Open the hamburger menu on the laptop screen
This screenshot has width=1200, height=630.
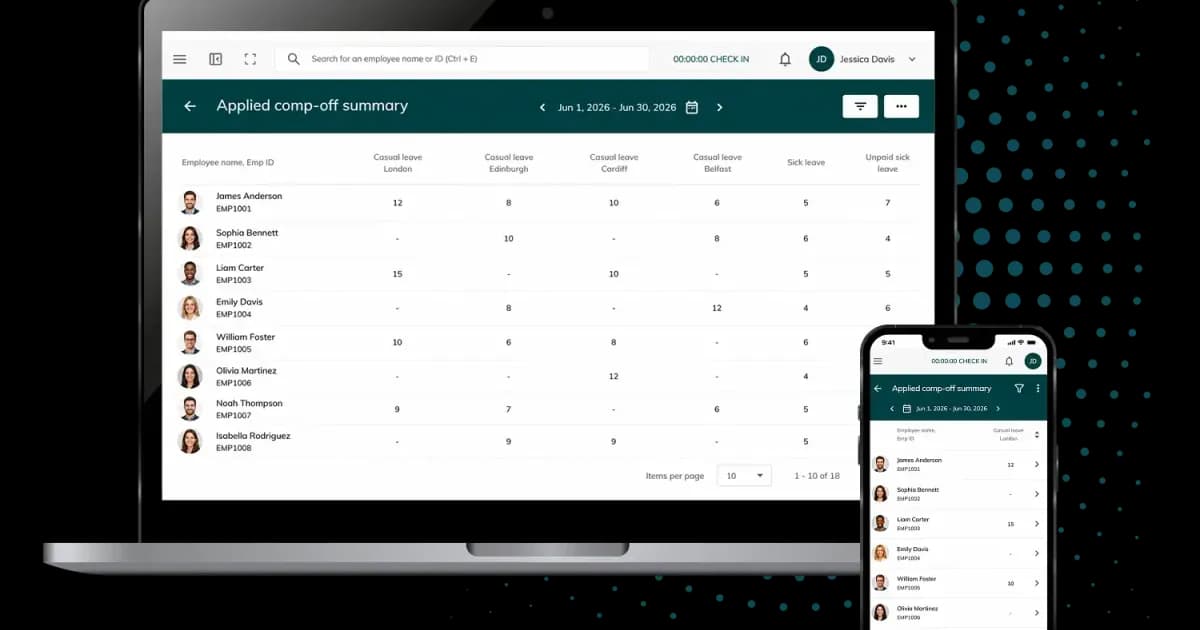[x=180, y=59]
